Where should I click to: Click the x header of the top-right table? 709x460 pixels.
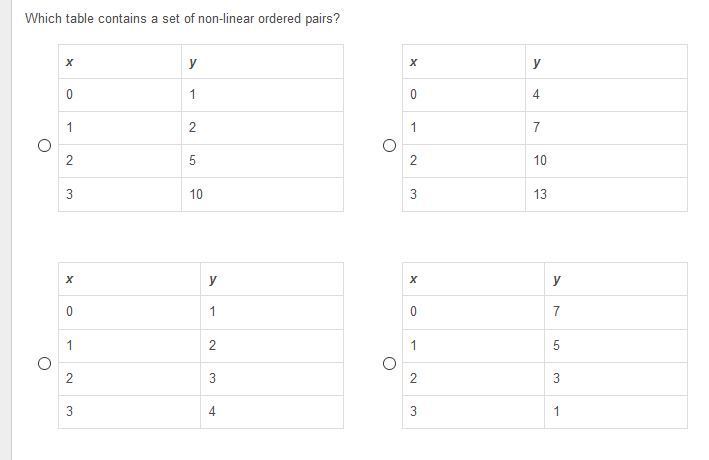(413, 62)
